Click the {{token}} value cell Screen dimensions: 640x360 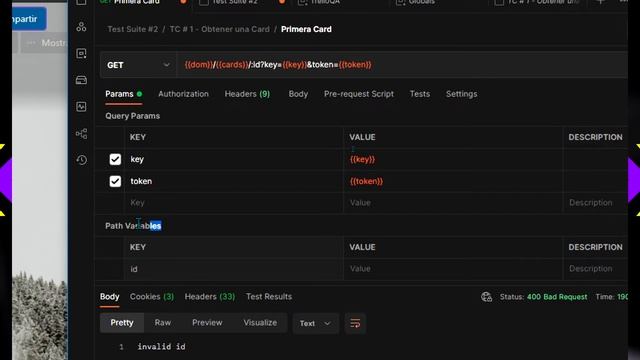click(x=453, y=181)
